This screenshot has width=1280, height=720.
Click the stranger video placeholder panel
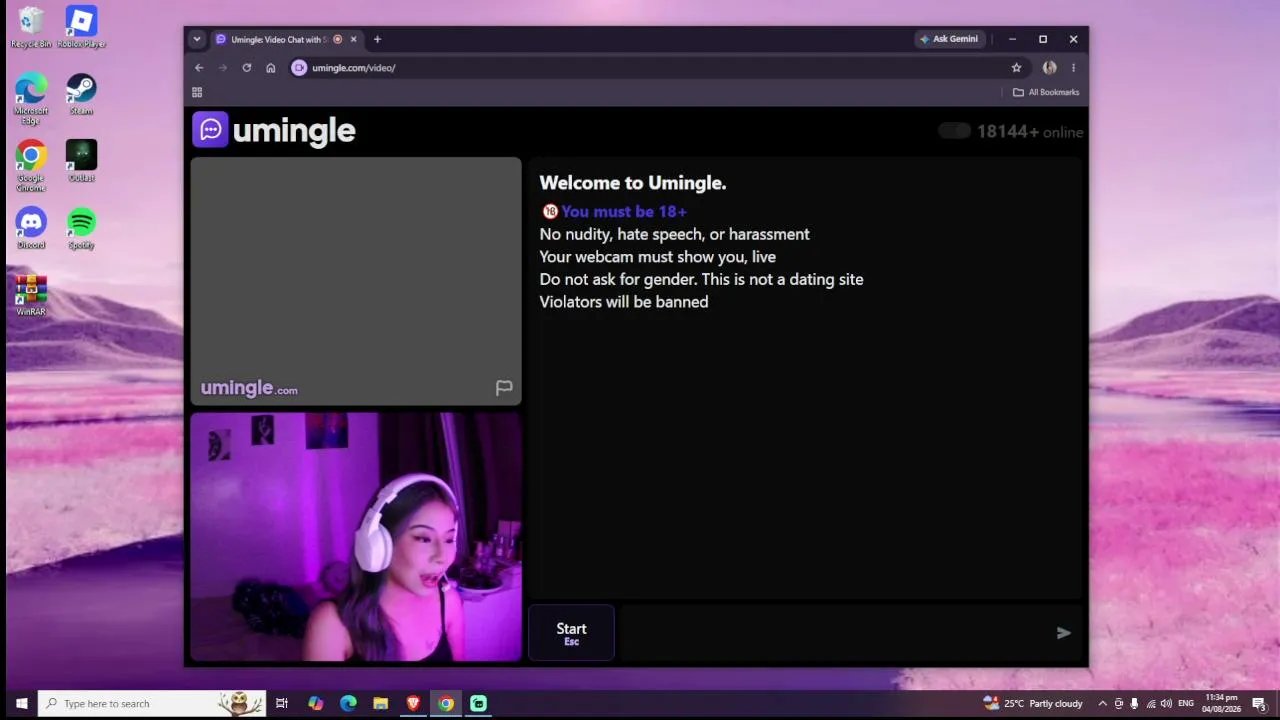point(356,281)
